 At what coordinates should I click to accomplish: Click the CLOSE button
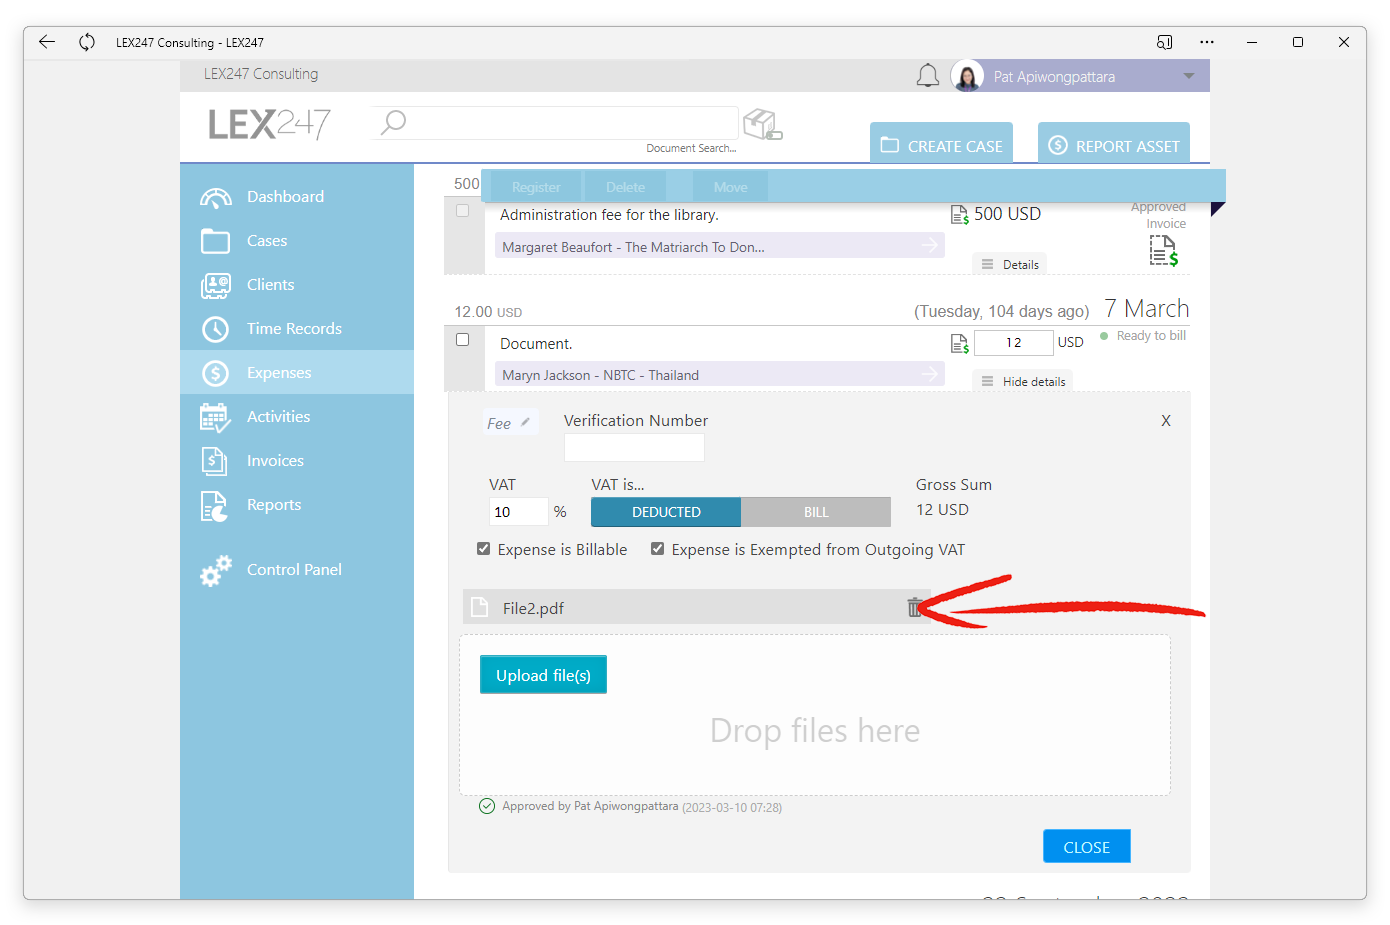click(x=1086, y=847)
